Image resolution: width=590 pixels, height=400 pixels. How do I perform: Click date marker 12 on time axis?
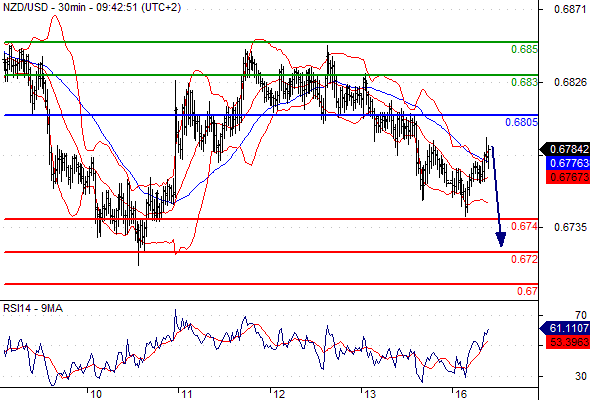(279, 394)
